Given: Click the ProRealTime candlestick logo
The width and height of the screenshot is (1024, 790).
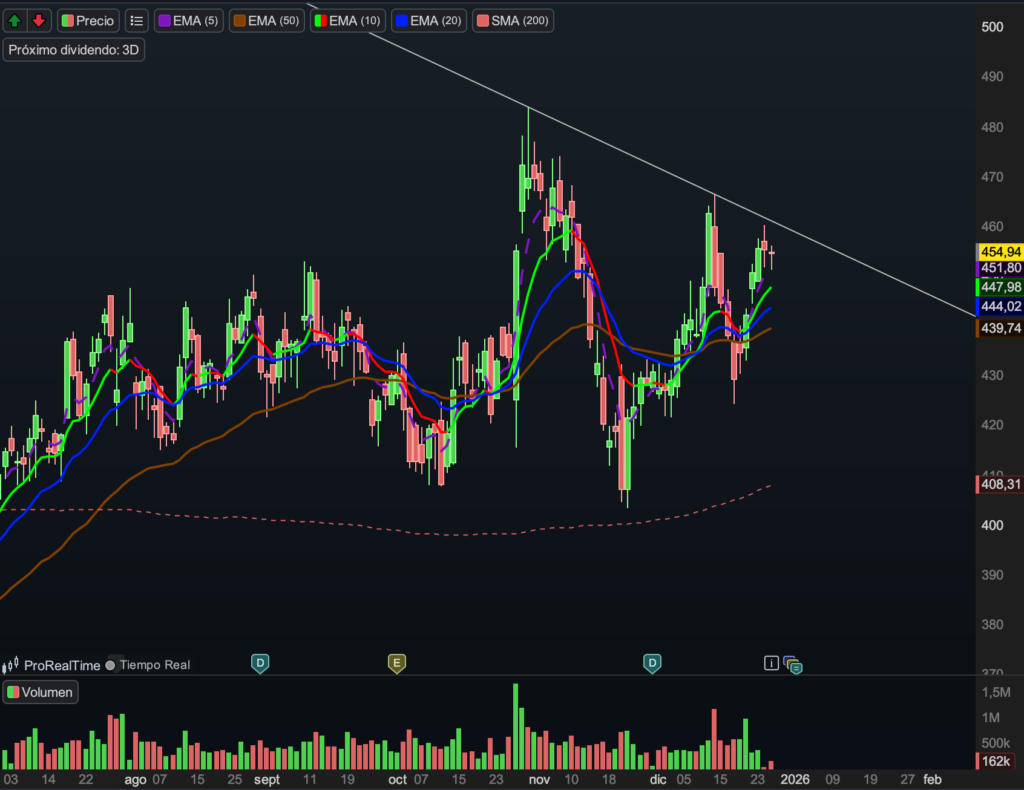Looking at the screenshot, I should click(x=12, y=665).
